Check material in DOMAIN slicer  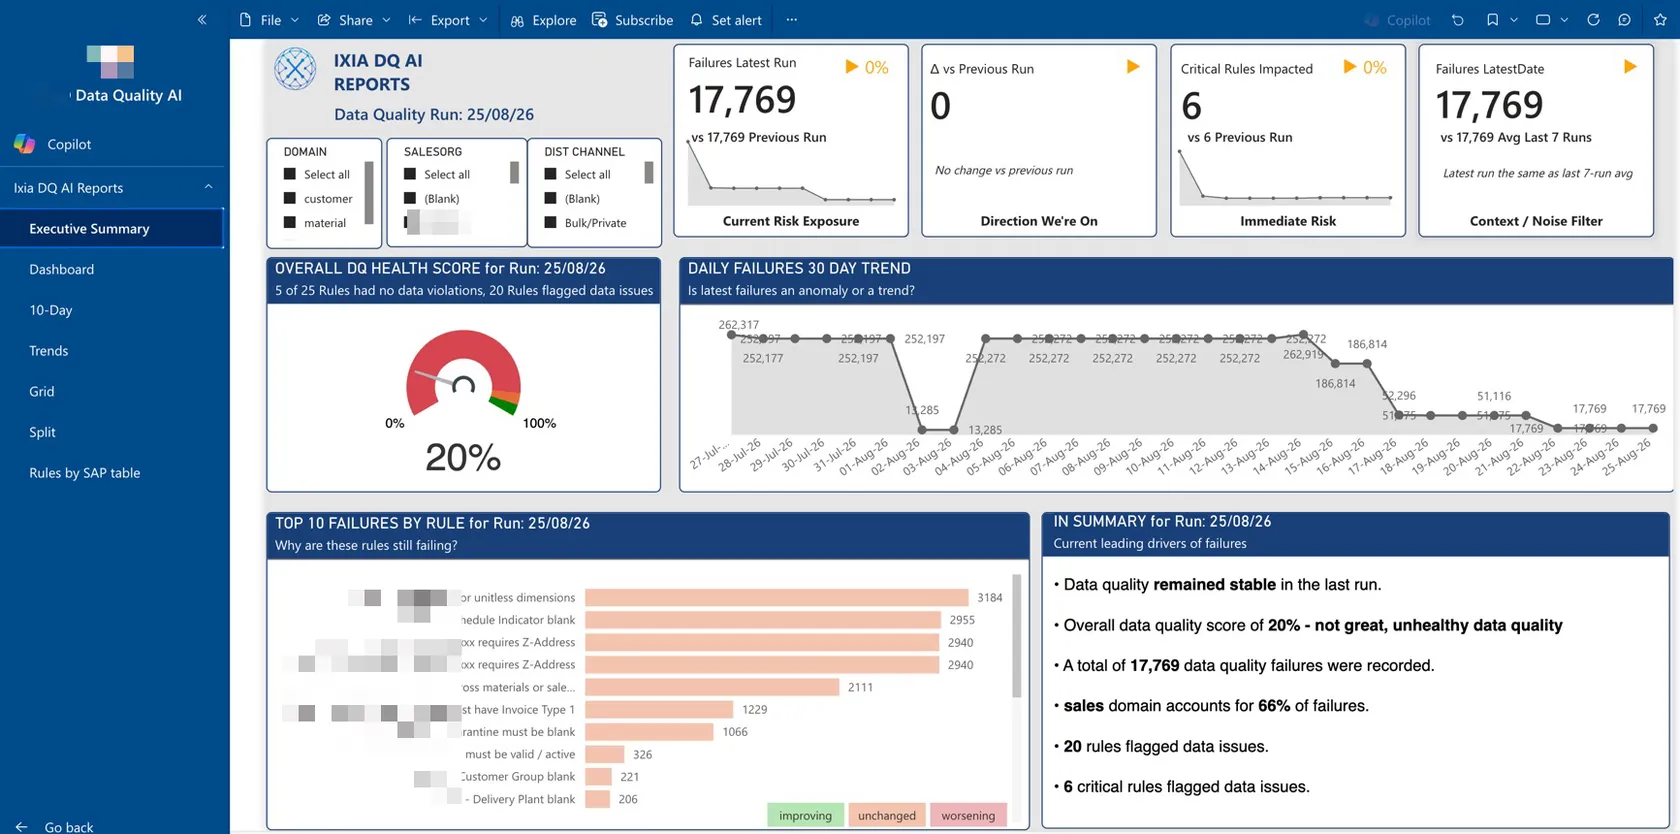click(x=290, y=223)
